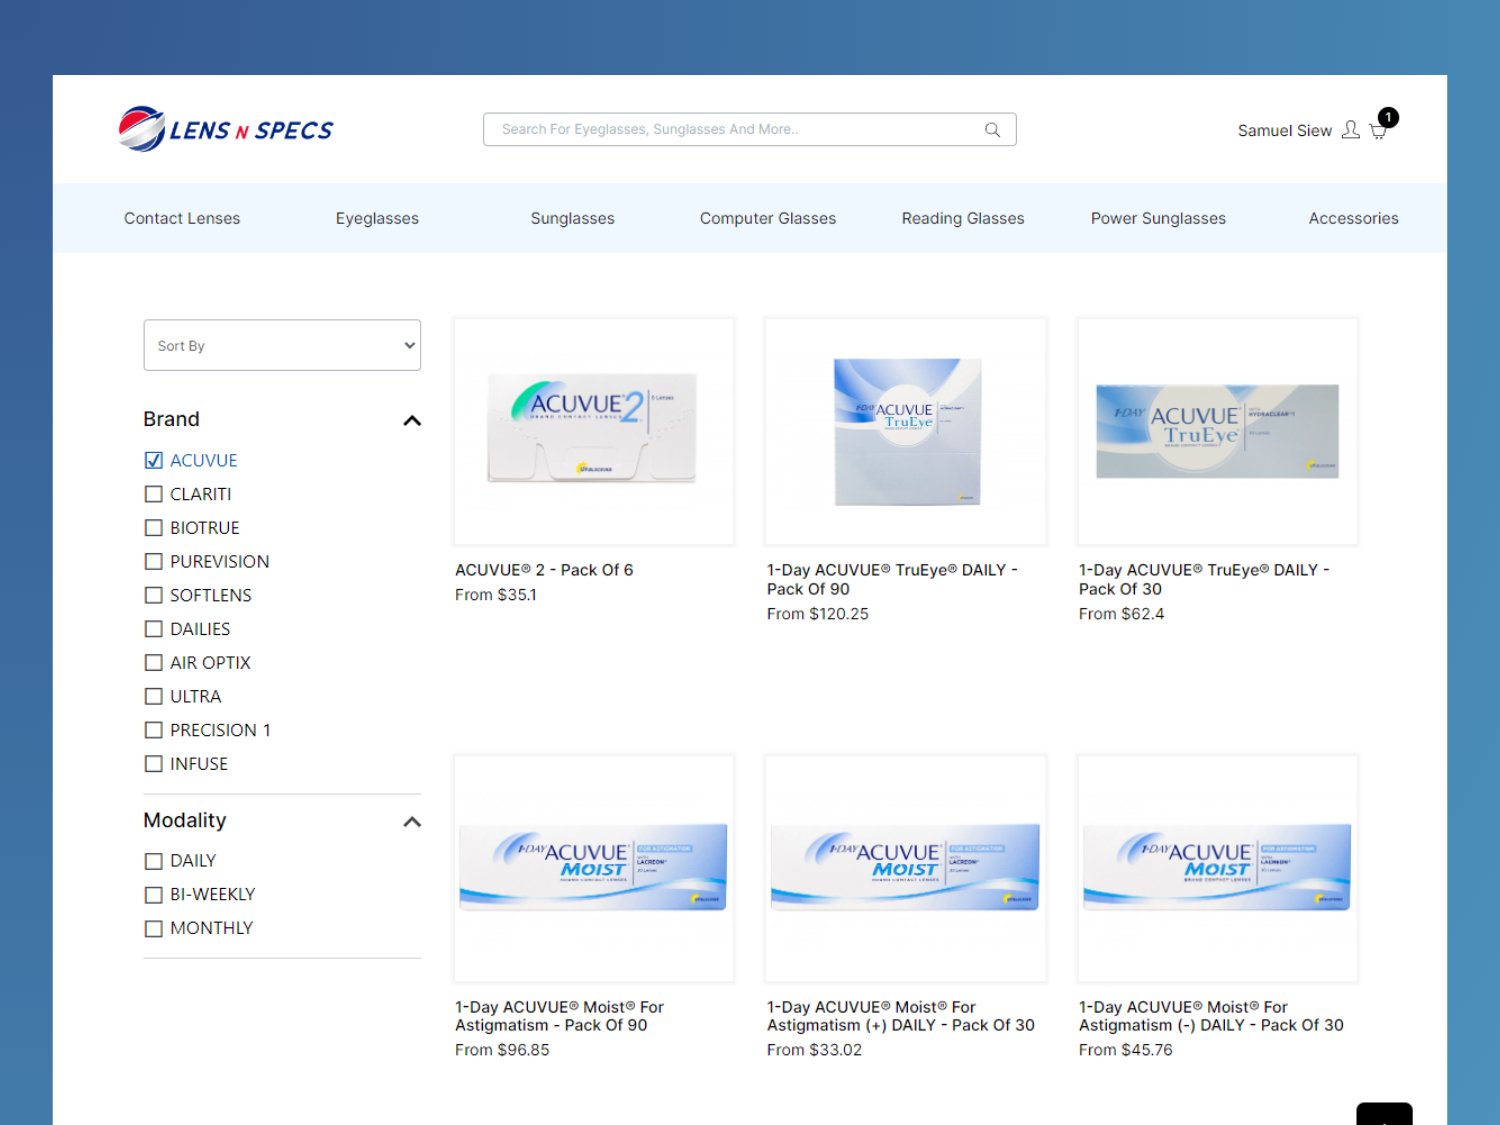The image size is (1500, 1125).
Task: Open the Sunglasses menu item
Action: coord(572,219)
